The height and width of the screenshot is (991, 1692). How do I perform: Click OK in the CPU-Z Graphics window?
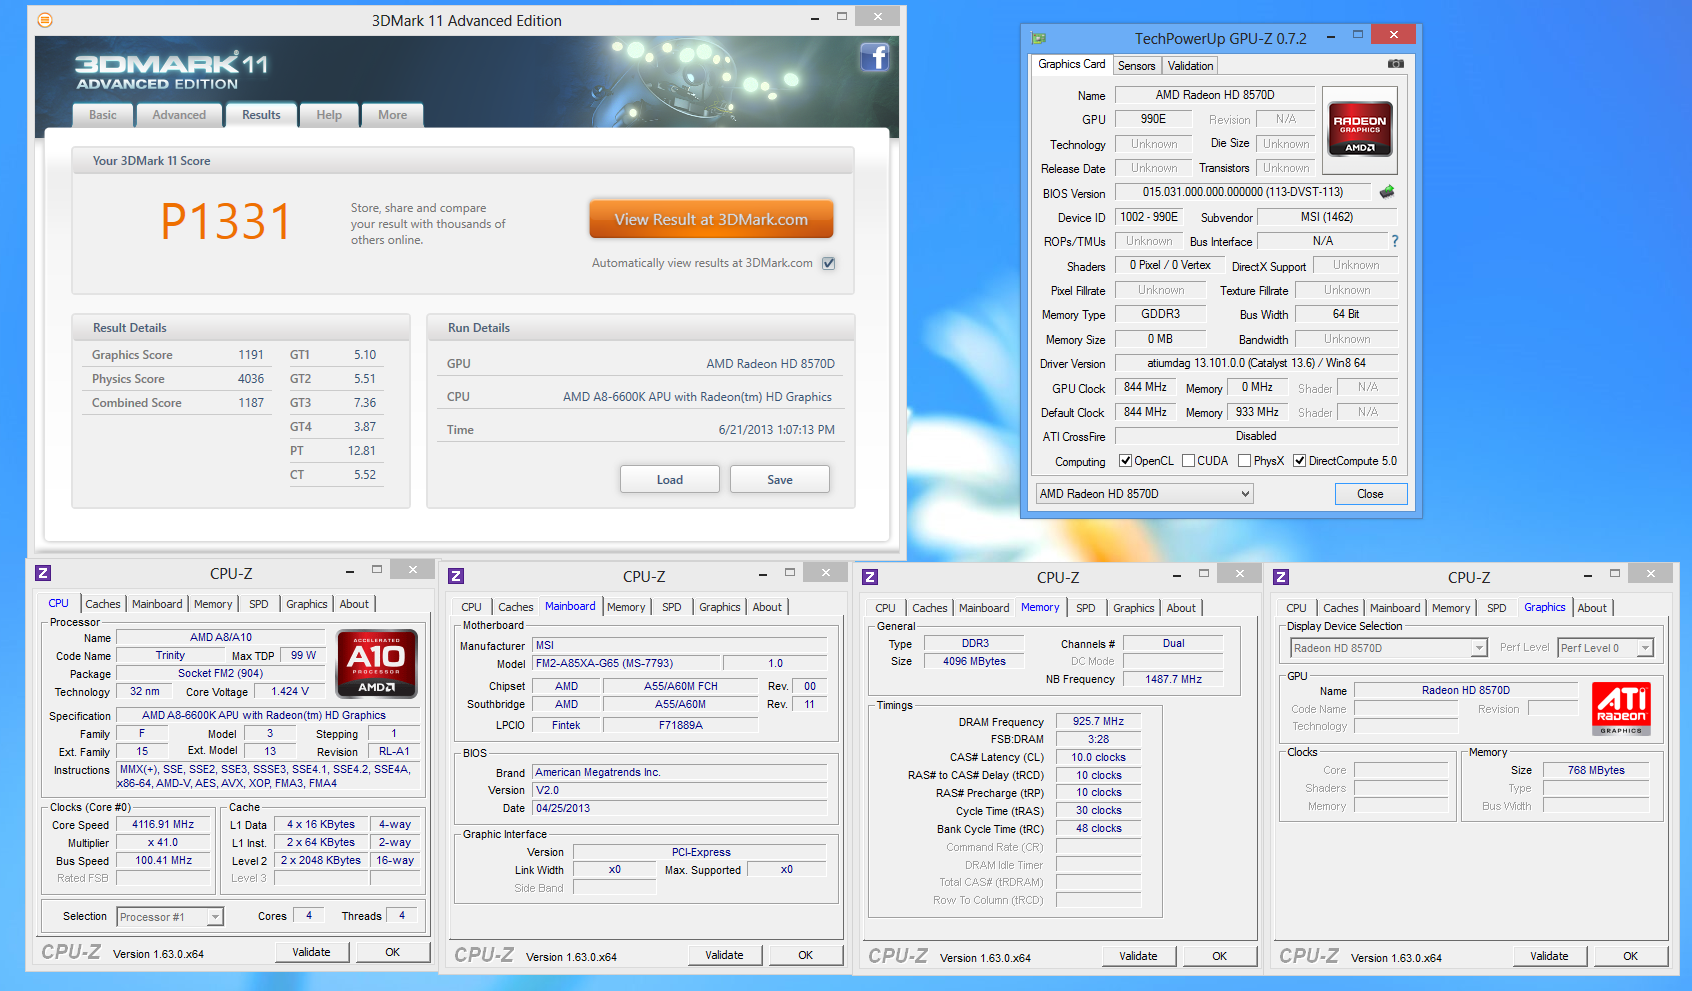click(1630, 956)
